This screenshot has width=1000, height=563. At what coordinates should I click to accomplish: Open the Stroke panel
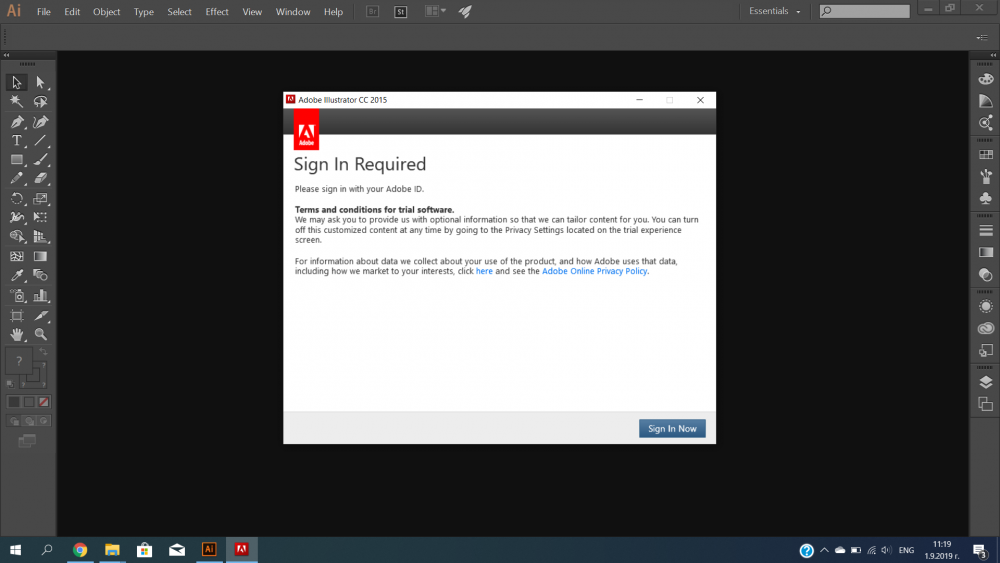tap(985, 230)
